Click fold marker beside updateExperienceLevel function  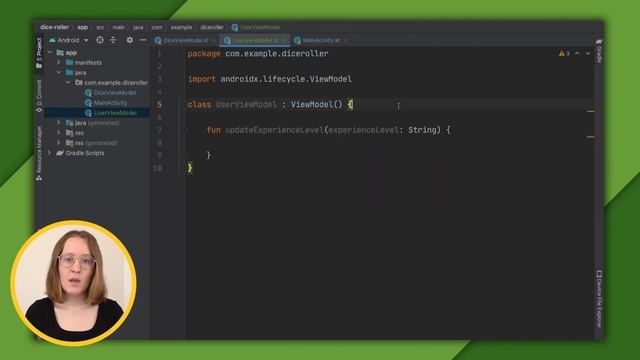[x=185, y=130]
